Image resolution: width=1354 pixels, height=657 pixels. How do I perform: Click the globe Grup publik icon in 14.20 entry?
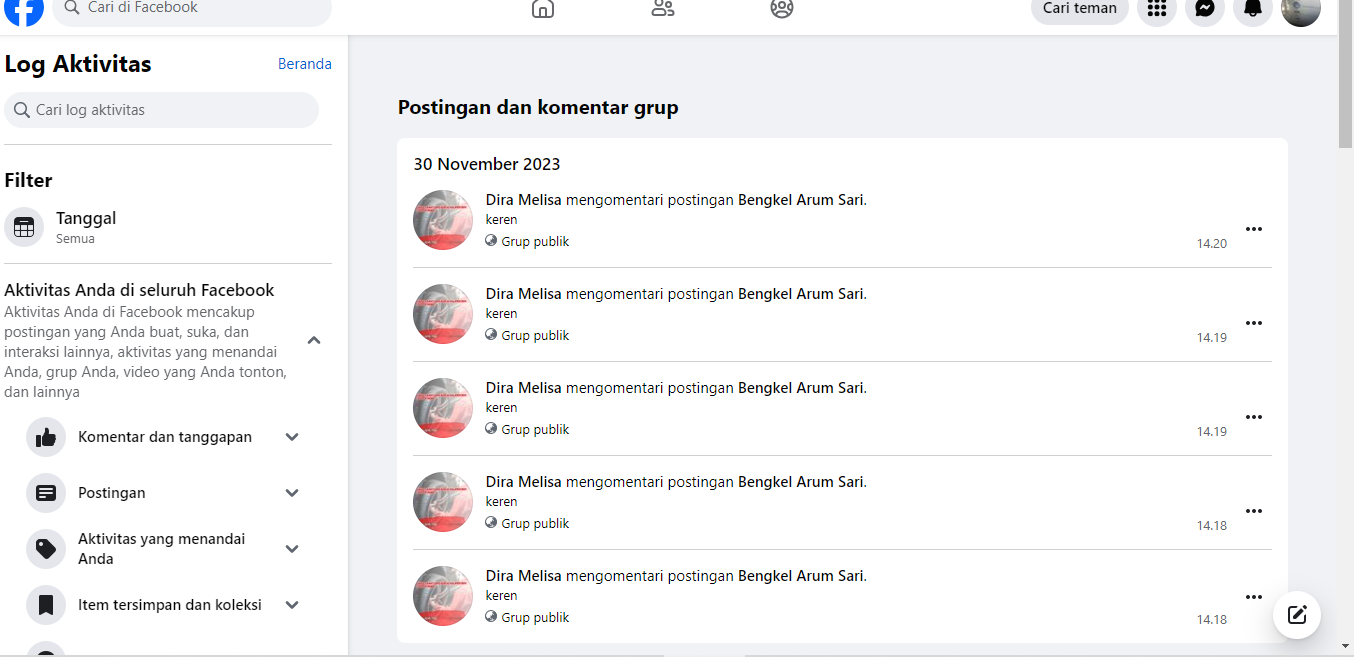click(x=491, y=241)
